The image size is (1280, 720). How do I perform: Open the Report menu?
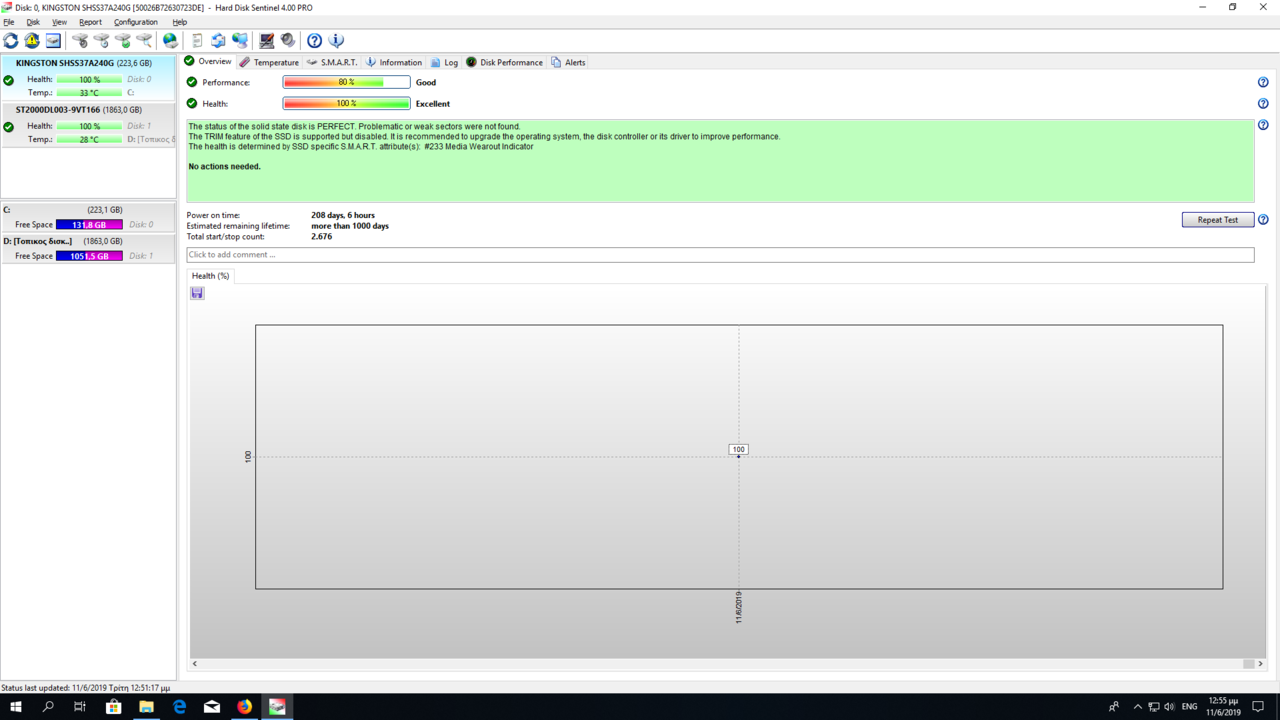pos(90,22)
